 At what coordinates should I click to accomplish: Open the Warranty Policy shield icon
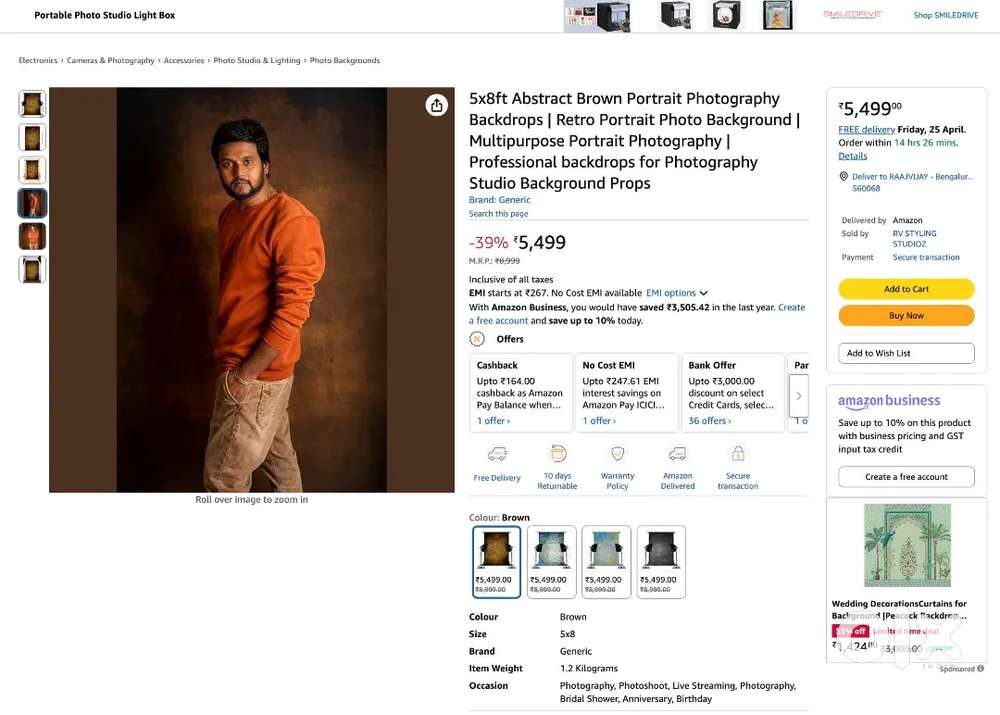click(618, 454)
